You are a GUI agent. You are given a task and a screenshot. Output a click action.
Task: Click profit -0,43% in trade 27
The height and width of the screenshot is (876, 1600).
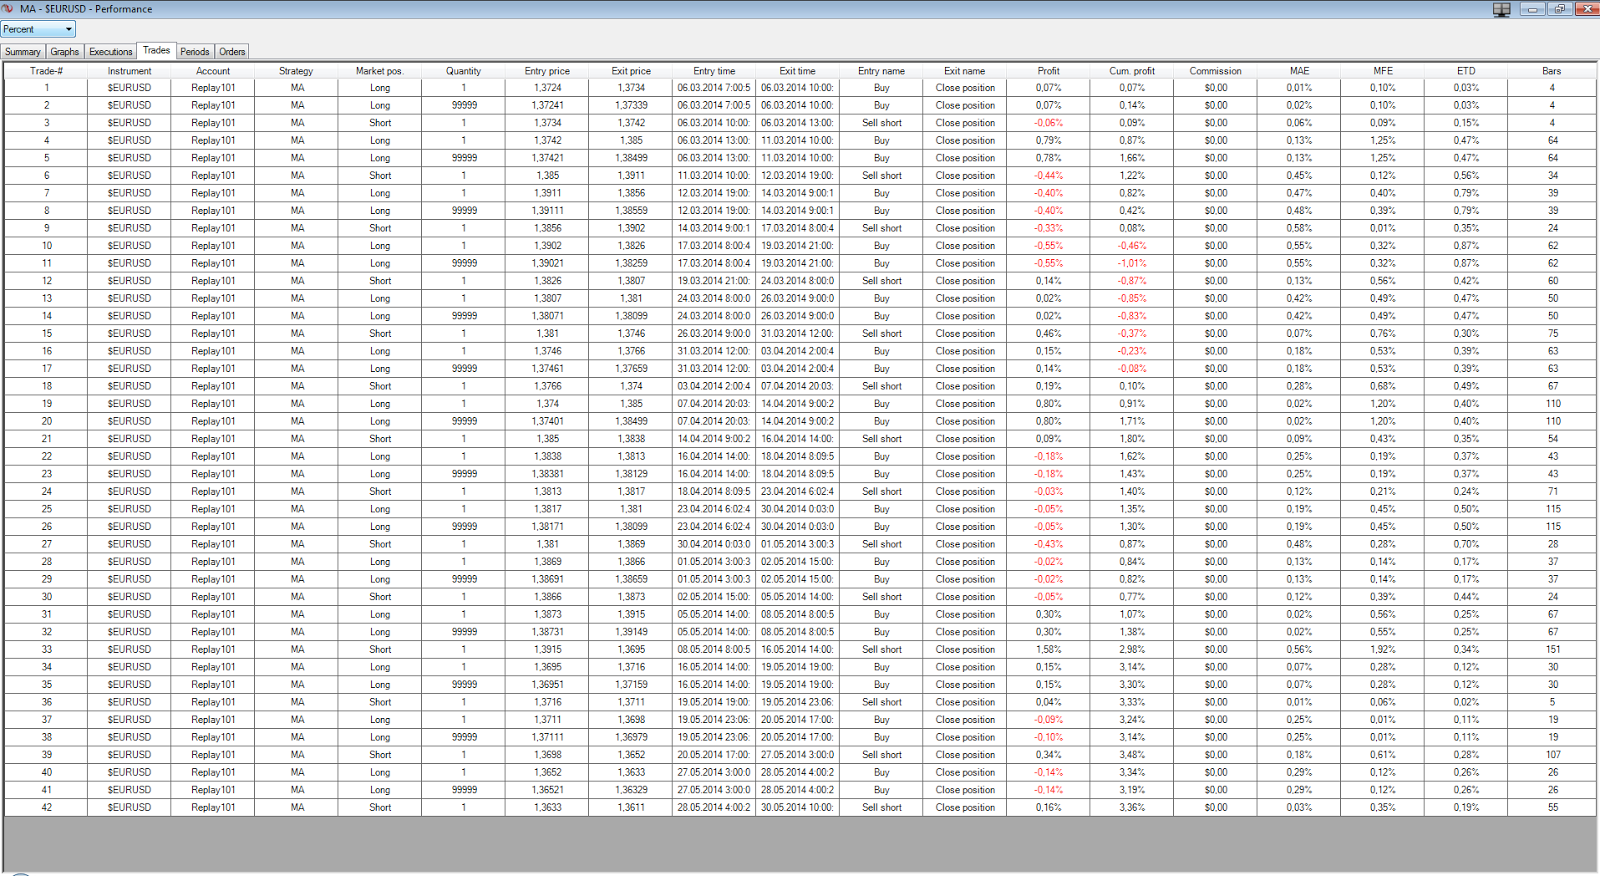(x=1048, y=544)
